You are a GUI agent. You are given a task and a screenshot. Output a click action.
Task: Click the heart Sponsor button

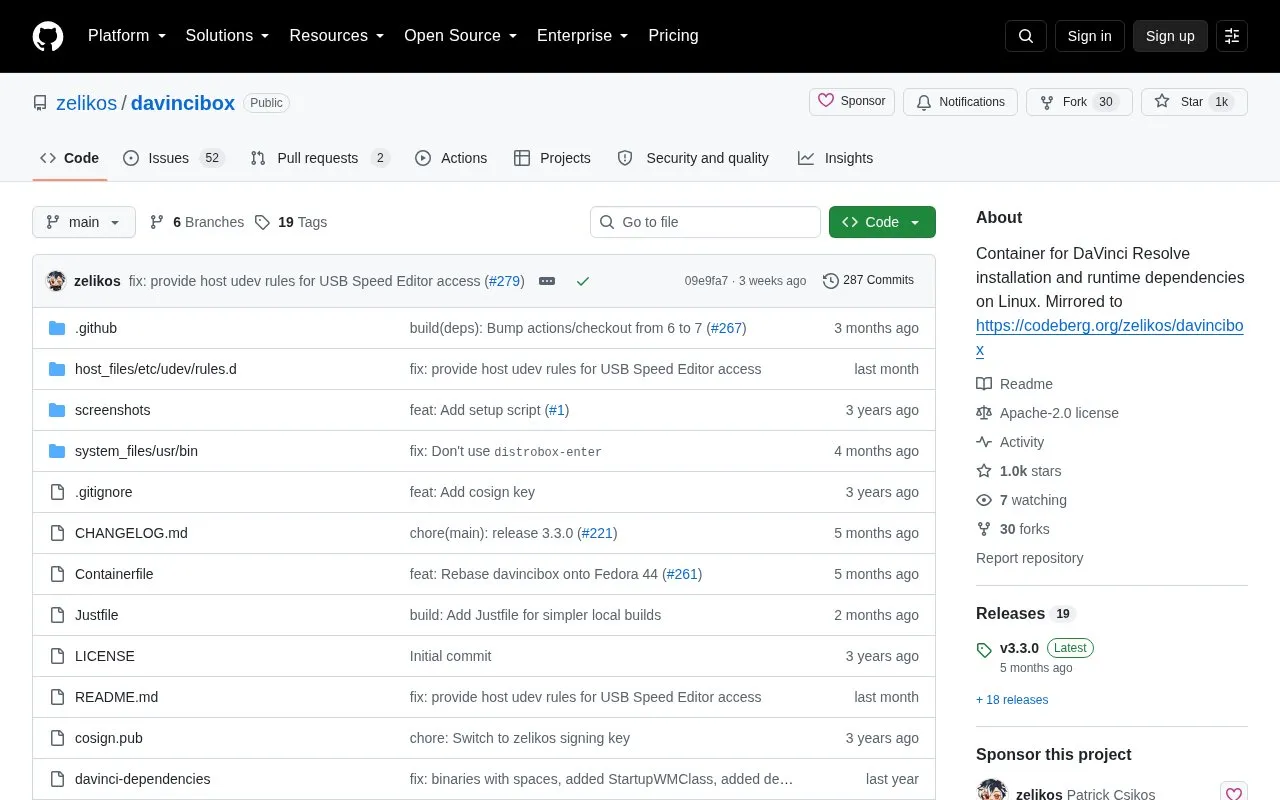(x=852, y=102)
